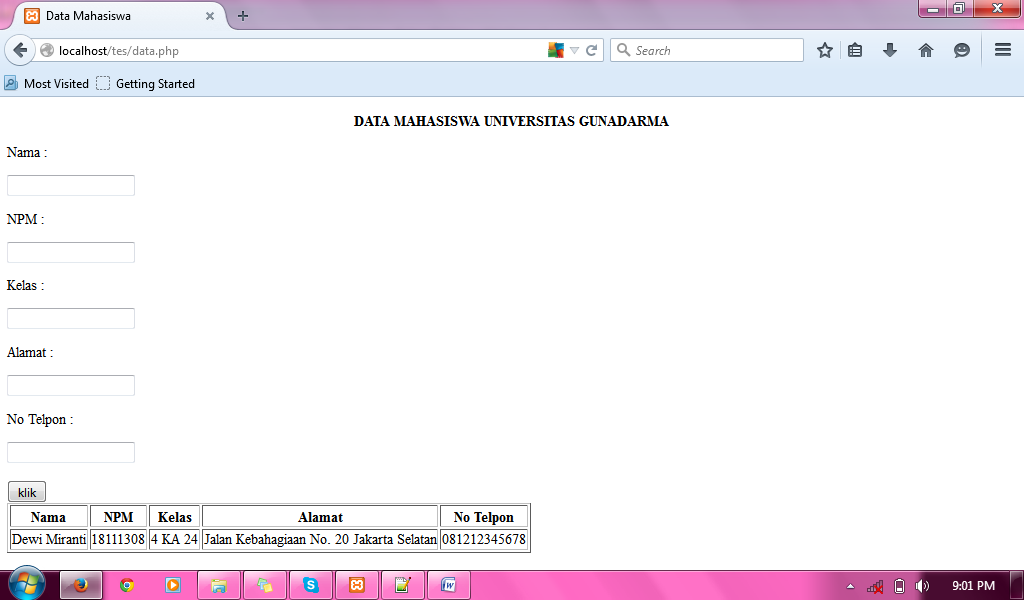The height and width of the screenshot is (600, 1024).
Task: Click the NPM input field
Action: point(71,252)
